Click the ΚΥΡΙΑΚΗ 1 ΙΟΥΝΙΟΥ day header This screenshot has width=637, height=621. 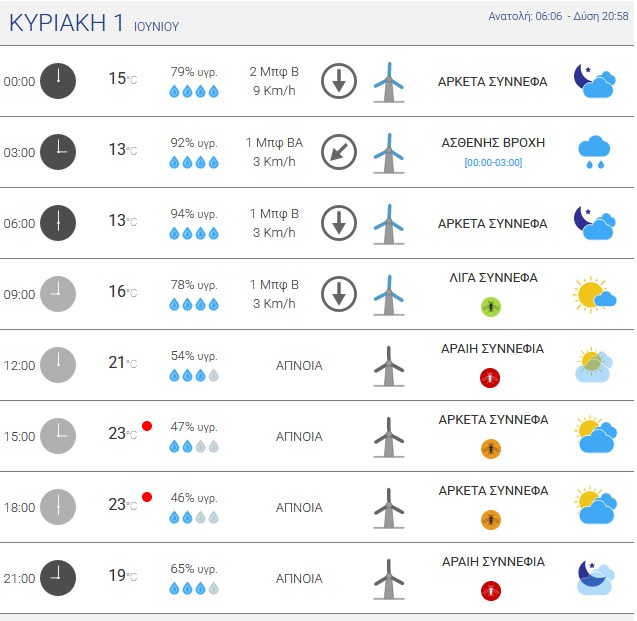point(94,23)
